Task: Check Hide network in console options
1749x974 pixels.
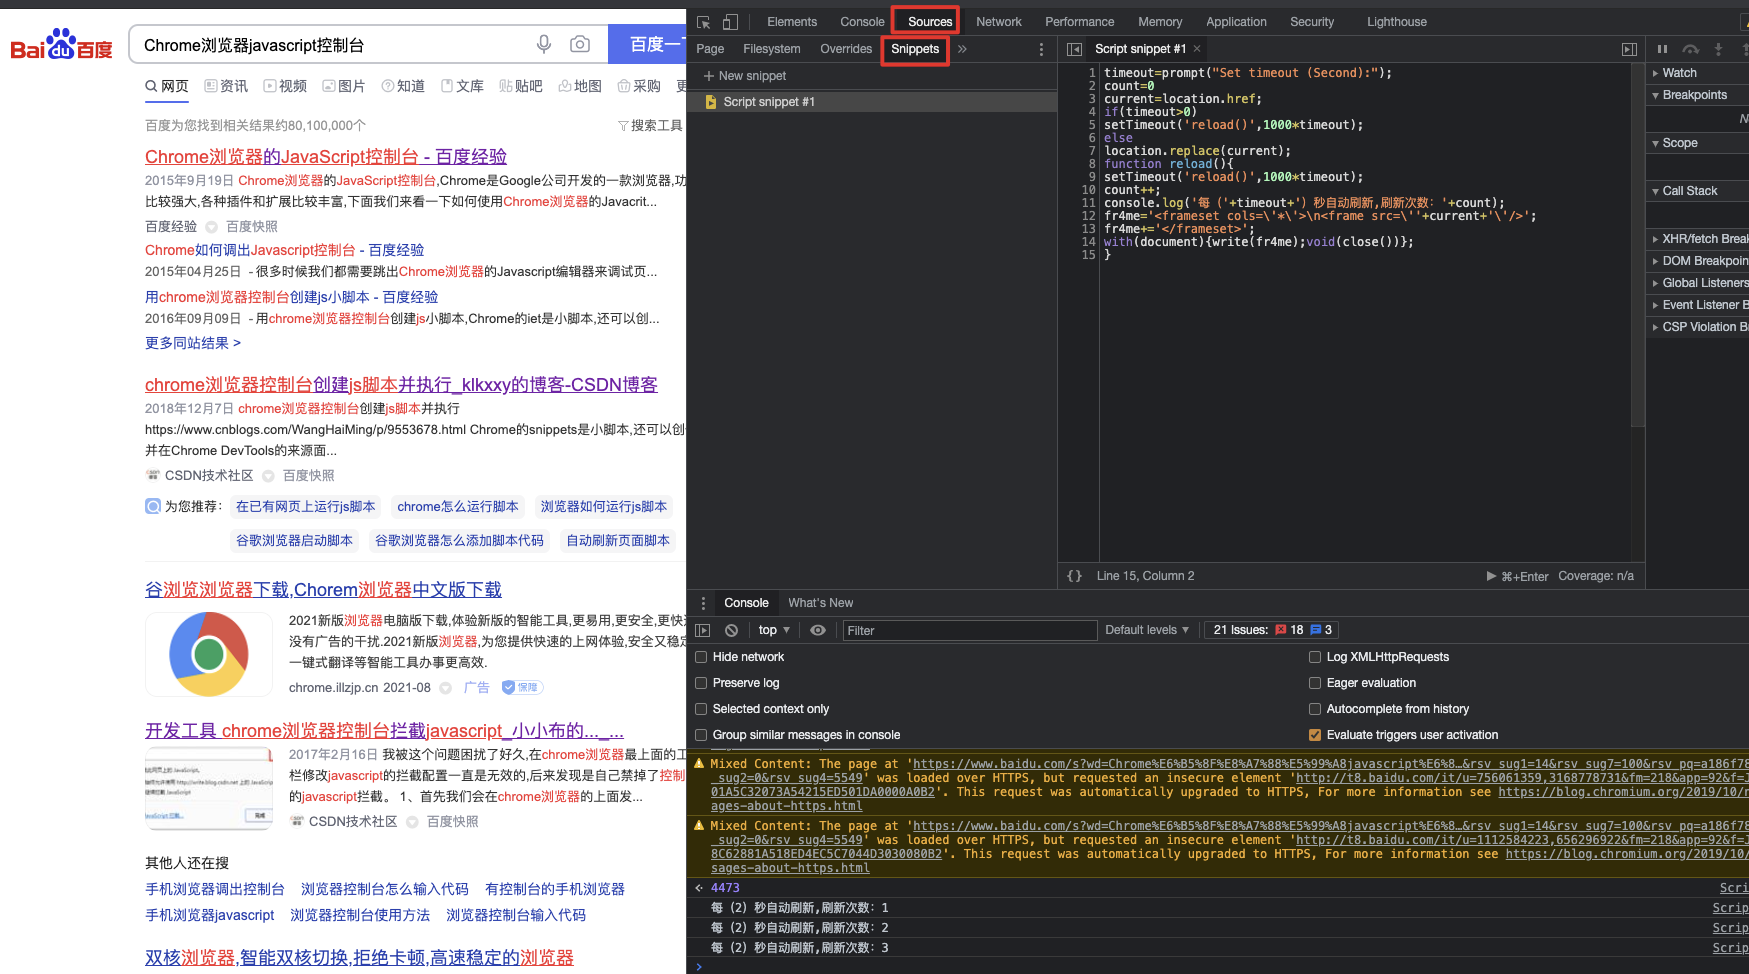Action: pyautogui.click(x=701, y=657)
